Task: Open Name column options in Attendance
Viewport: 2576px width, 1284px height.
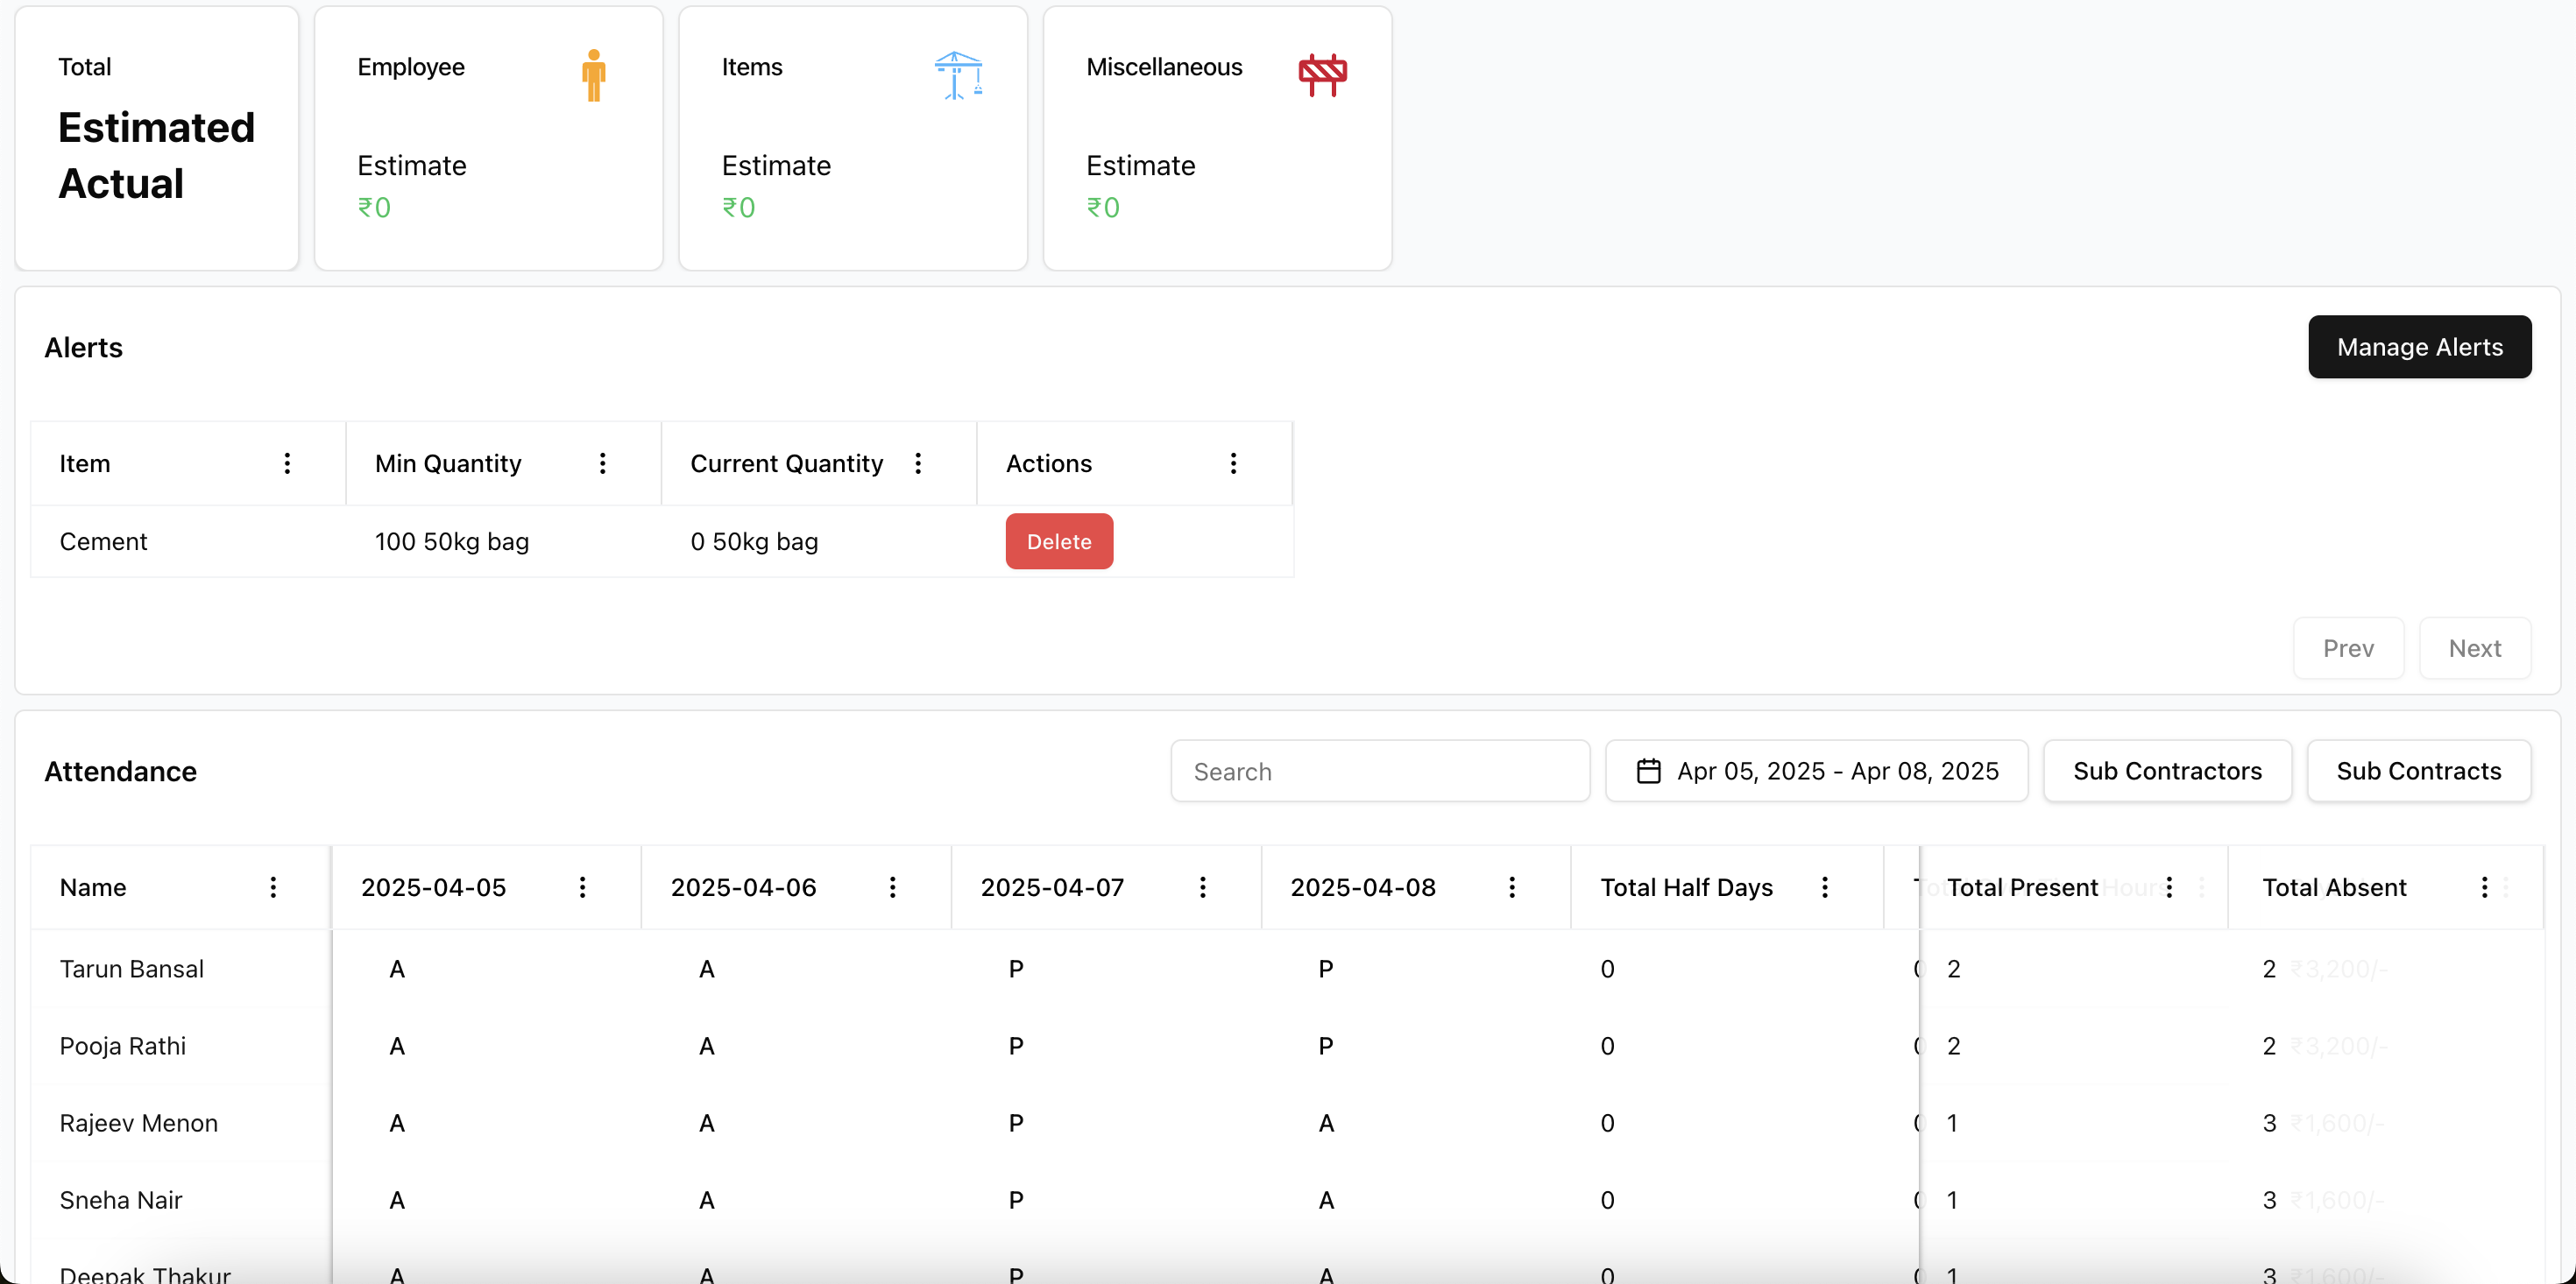Action: [x=273, y=887]
